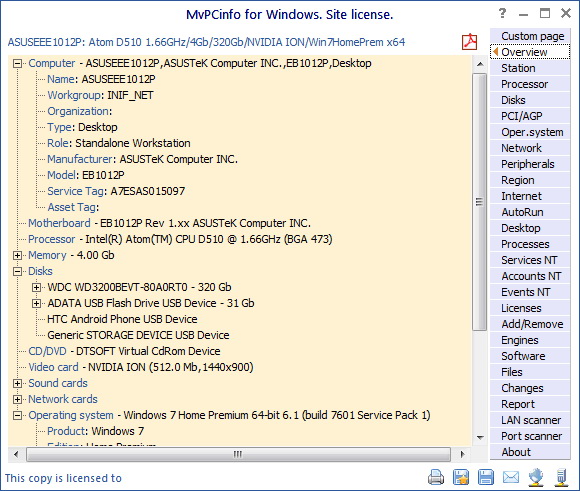Select the Generic STORAGE DEVICE USB Device row
The image size is (580, 491).
click(x=138, y=335)
